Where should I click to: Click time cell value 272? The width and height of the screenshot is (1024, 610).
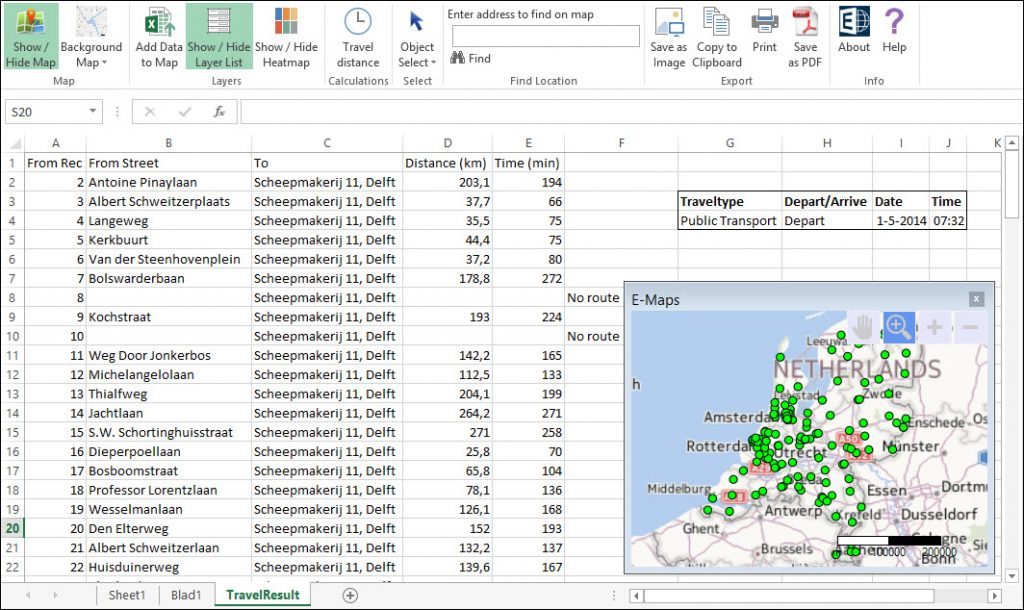528,278
